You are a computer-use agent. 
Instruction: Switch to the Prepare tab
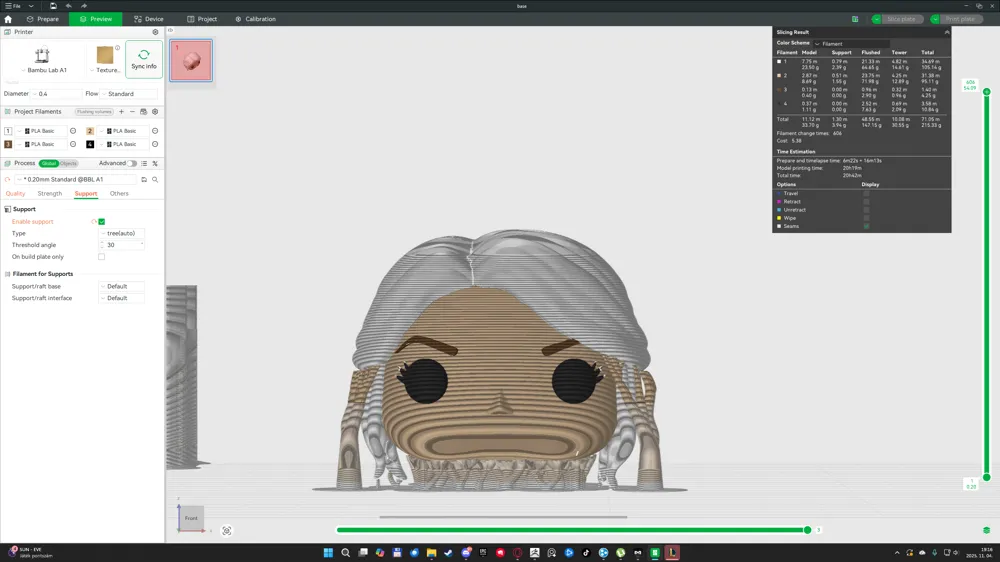point(43,19)
